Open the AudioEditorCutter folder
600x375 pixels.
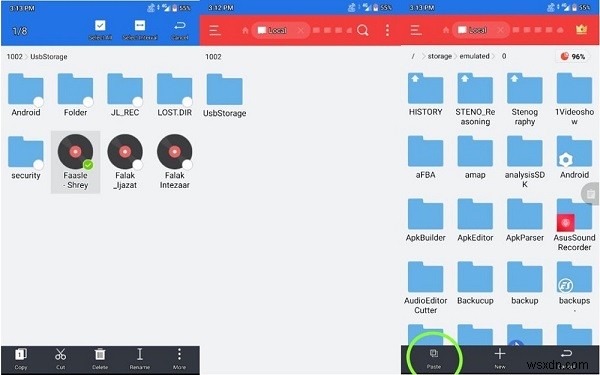426,288
